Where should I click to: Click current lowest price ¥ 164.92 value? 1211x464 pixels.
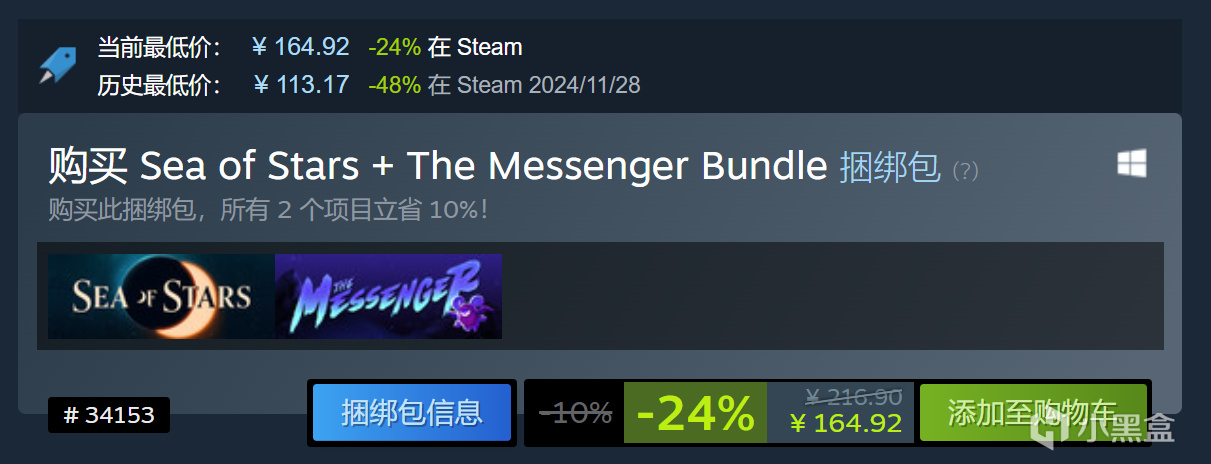coord(301,47)
